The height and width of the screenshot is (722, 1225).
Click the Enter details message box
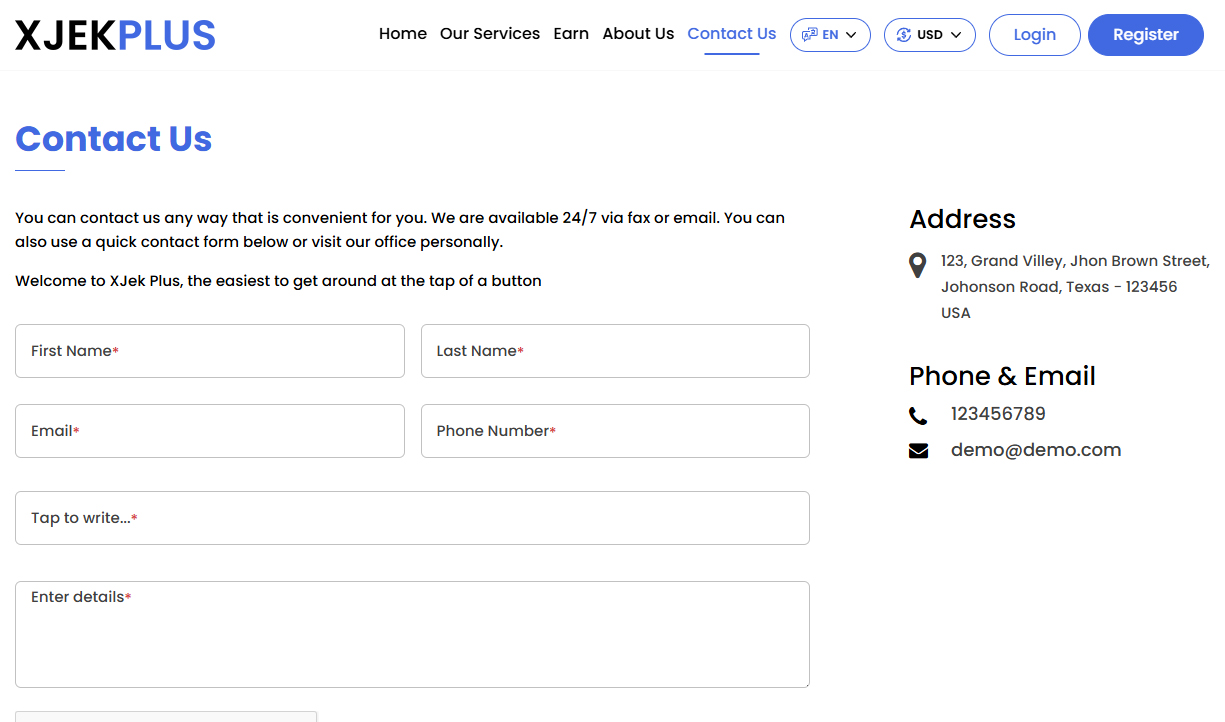point(412,634)
